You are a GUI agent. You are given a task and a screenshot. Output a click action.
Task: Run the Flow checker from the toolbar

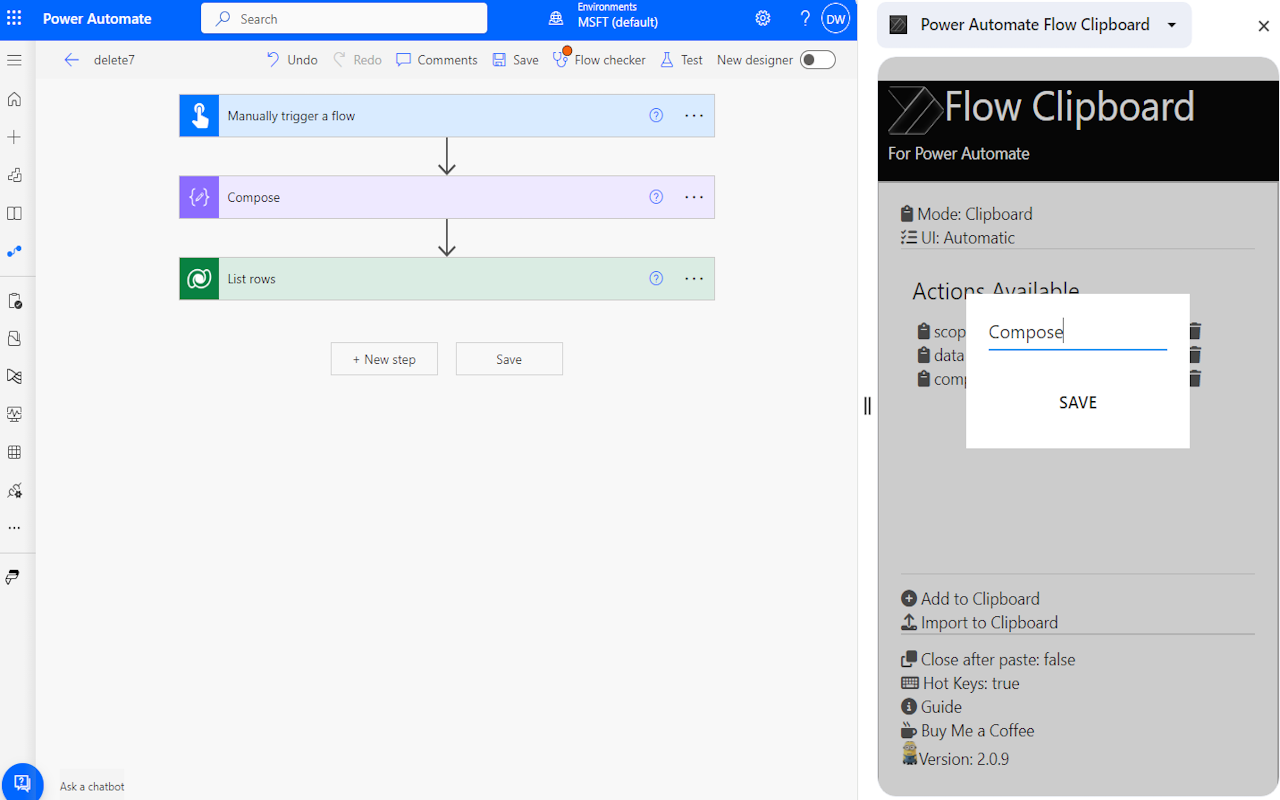point(599,59)
